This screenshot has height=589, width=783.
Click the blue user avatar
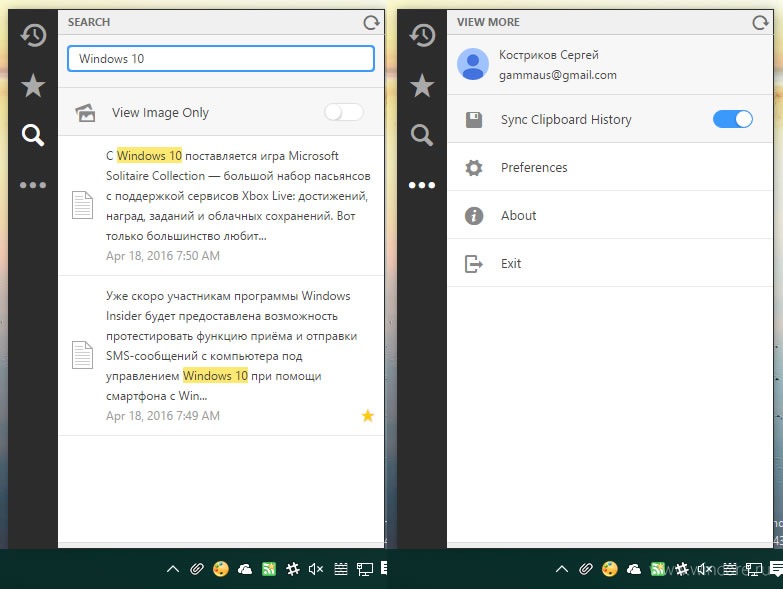(473, 64)
